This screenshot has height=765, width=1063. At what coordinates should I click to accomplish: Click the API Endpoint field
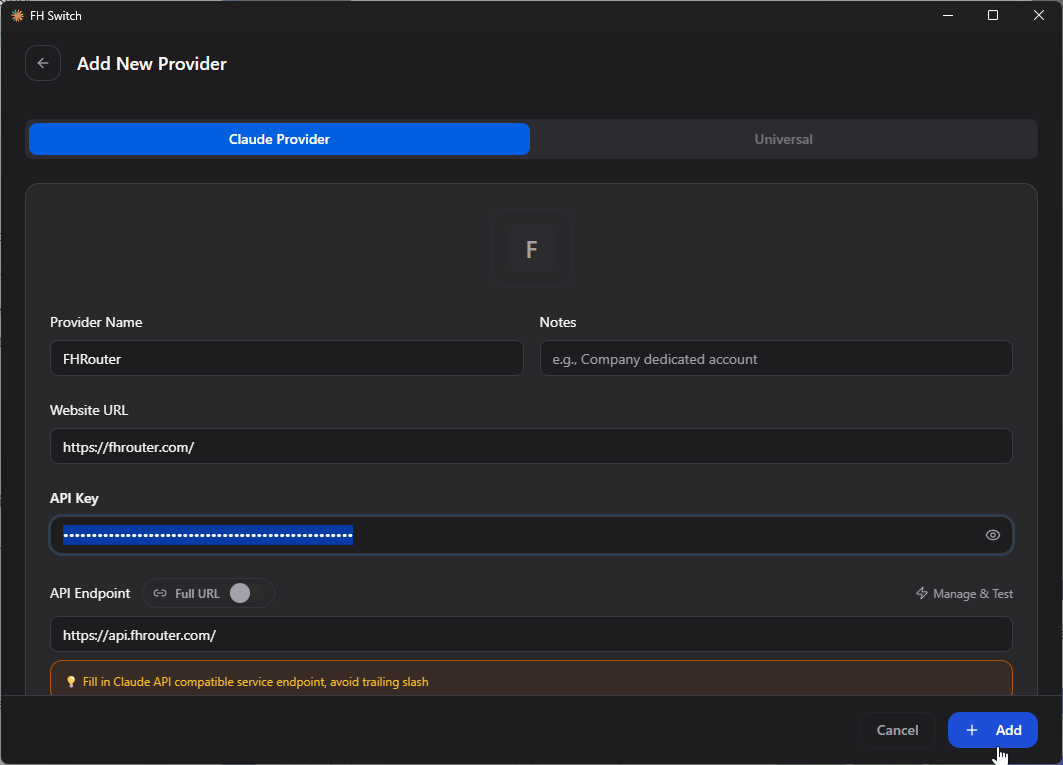coord(532,634)
